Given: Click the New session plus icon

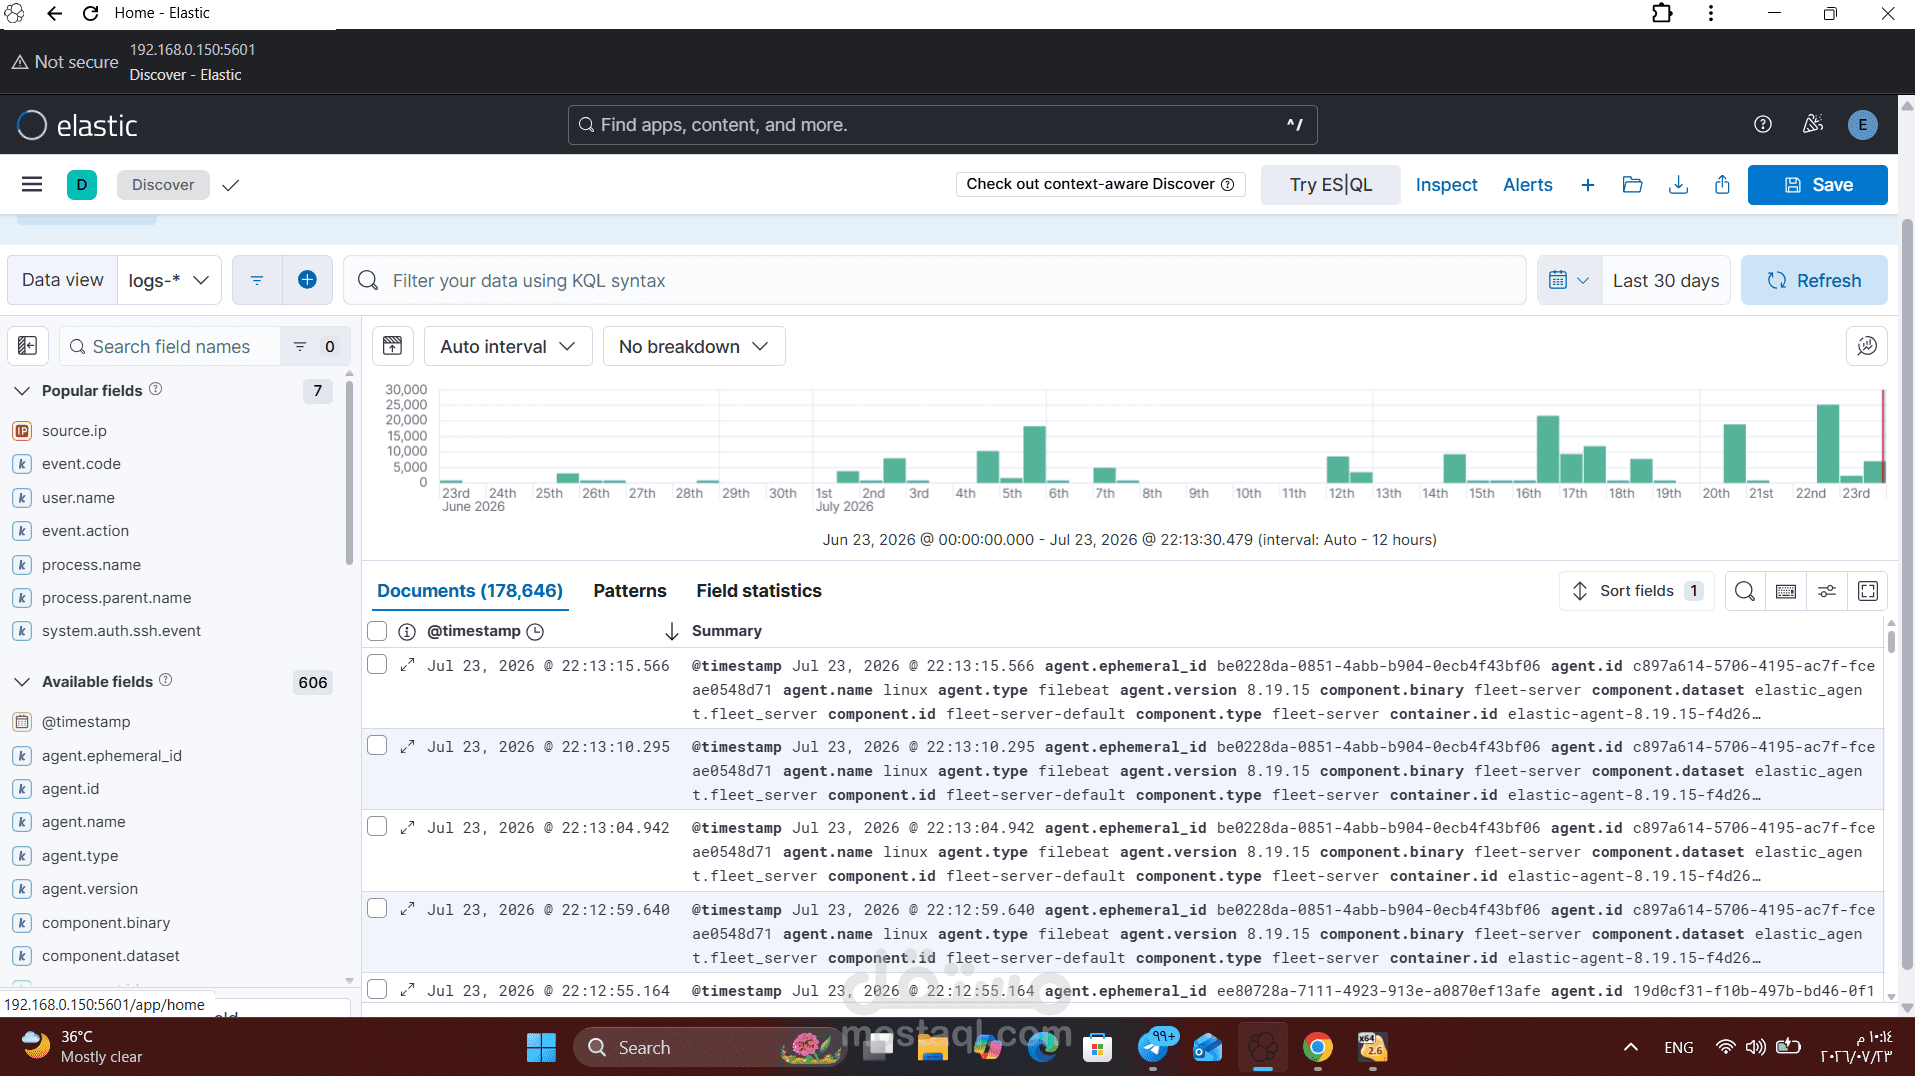Looking at the screenshot, I should pos(1587,185).
